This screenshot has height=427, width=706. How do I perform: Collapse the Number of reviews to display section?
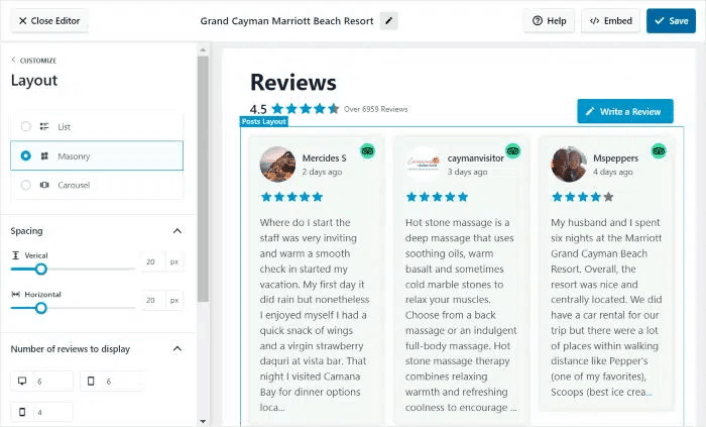pos(177,349)
